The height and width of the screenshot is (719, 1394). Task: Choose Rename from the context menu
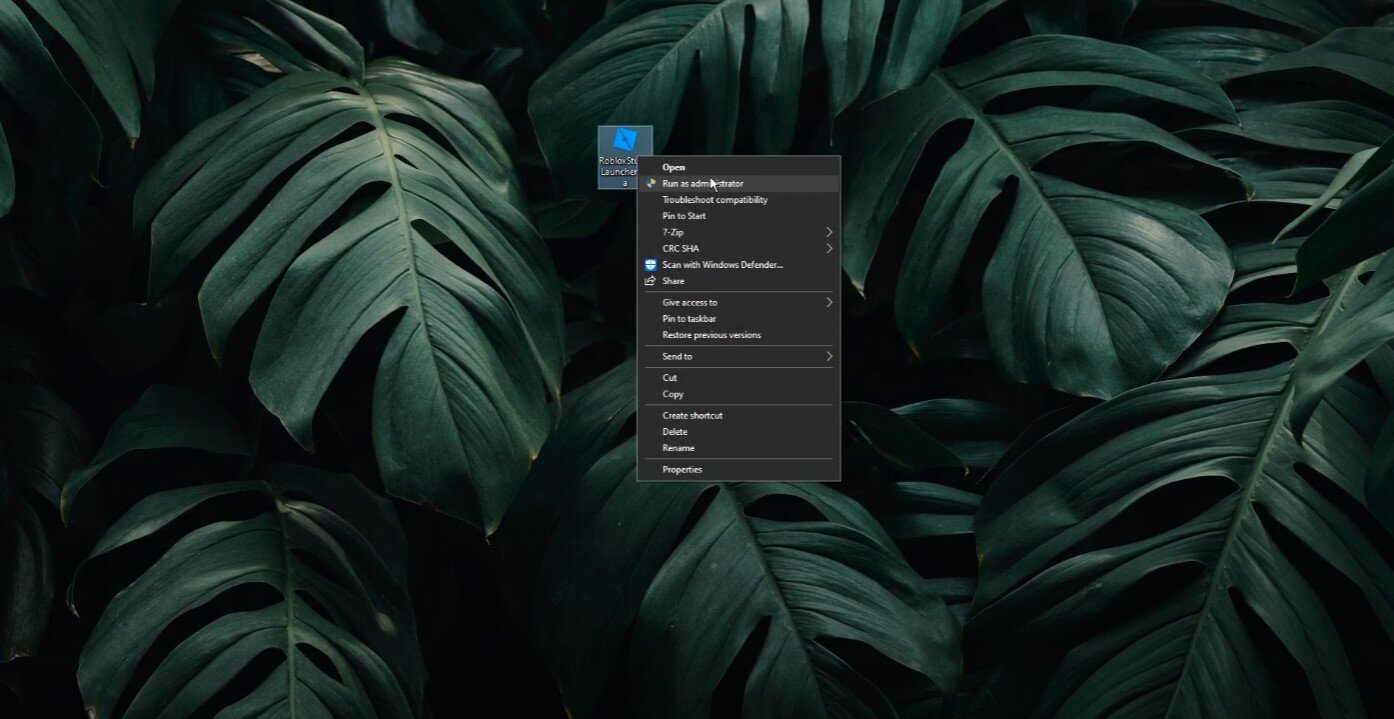[678, 448]
